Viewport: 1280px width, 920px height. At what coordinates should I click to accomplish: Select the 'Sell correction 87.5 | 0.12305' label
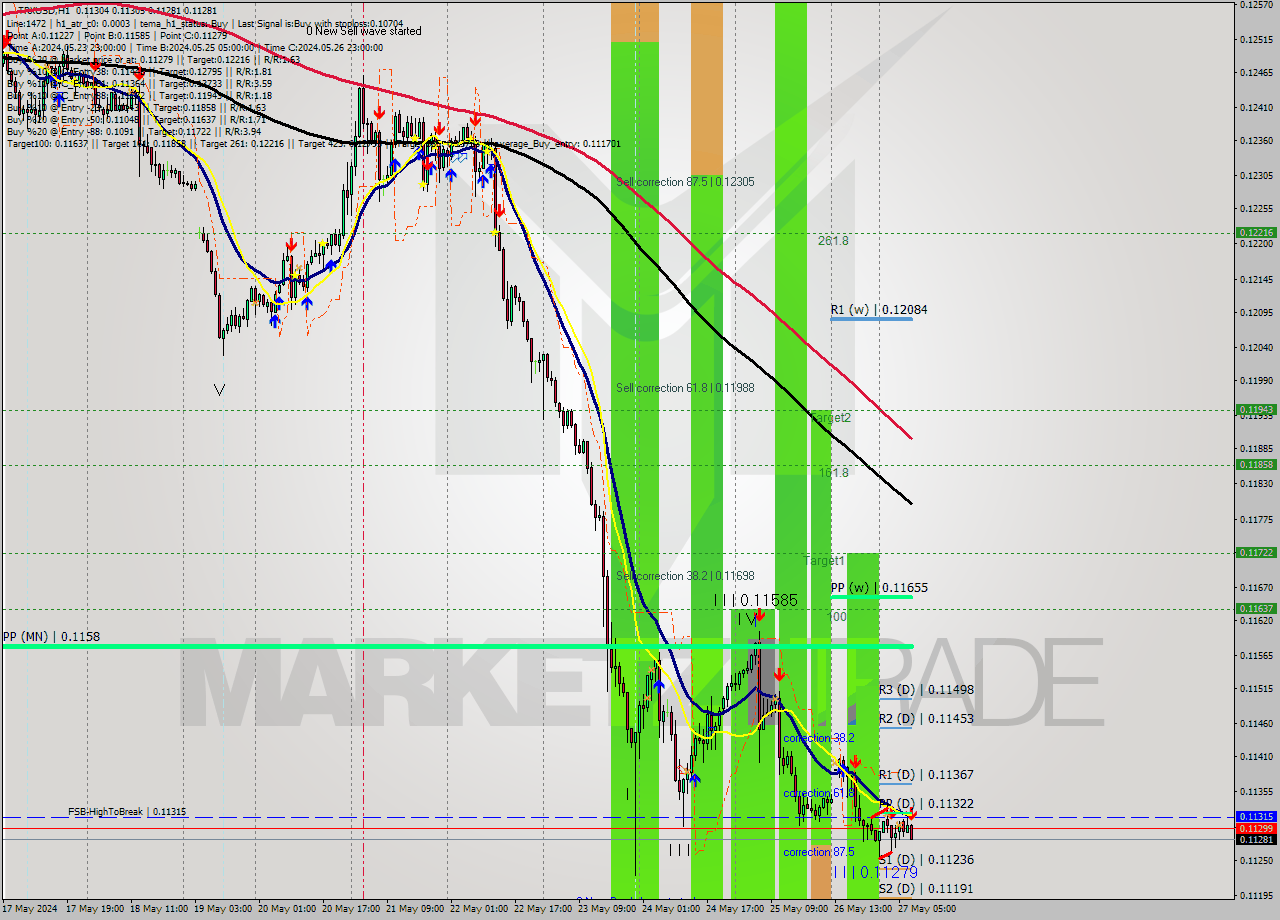pos(685,182)
